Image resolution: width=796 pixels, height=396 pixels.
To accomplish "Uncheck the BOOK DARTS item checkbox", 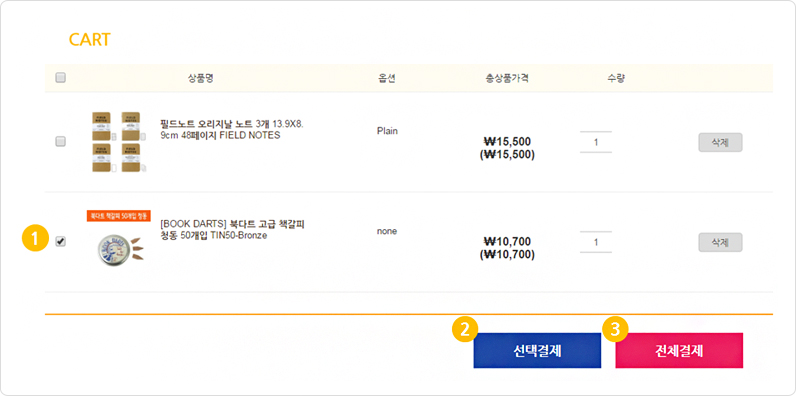I will [60, 242].
